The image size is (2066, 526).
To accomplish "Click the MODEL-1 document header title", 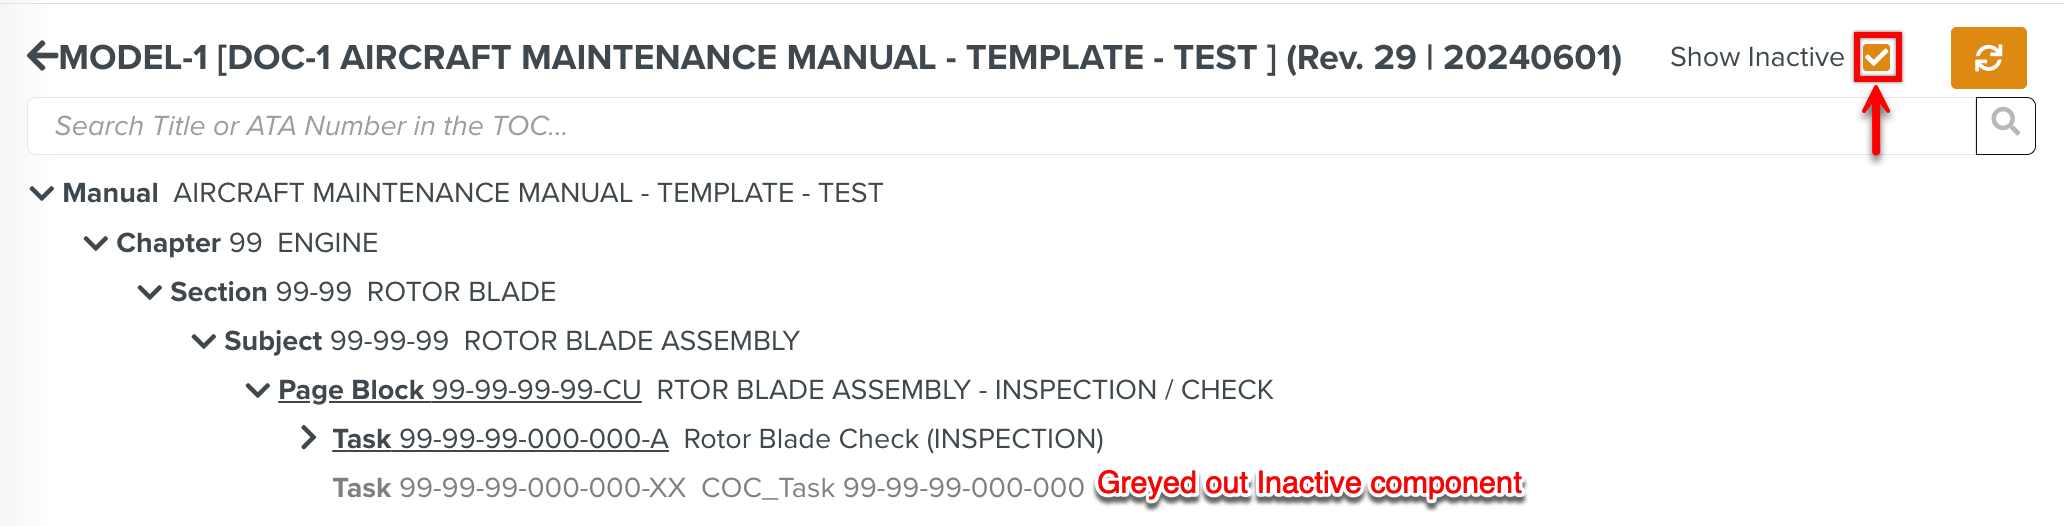I will [840, 57].
